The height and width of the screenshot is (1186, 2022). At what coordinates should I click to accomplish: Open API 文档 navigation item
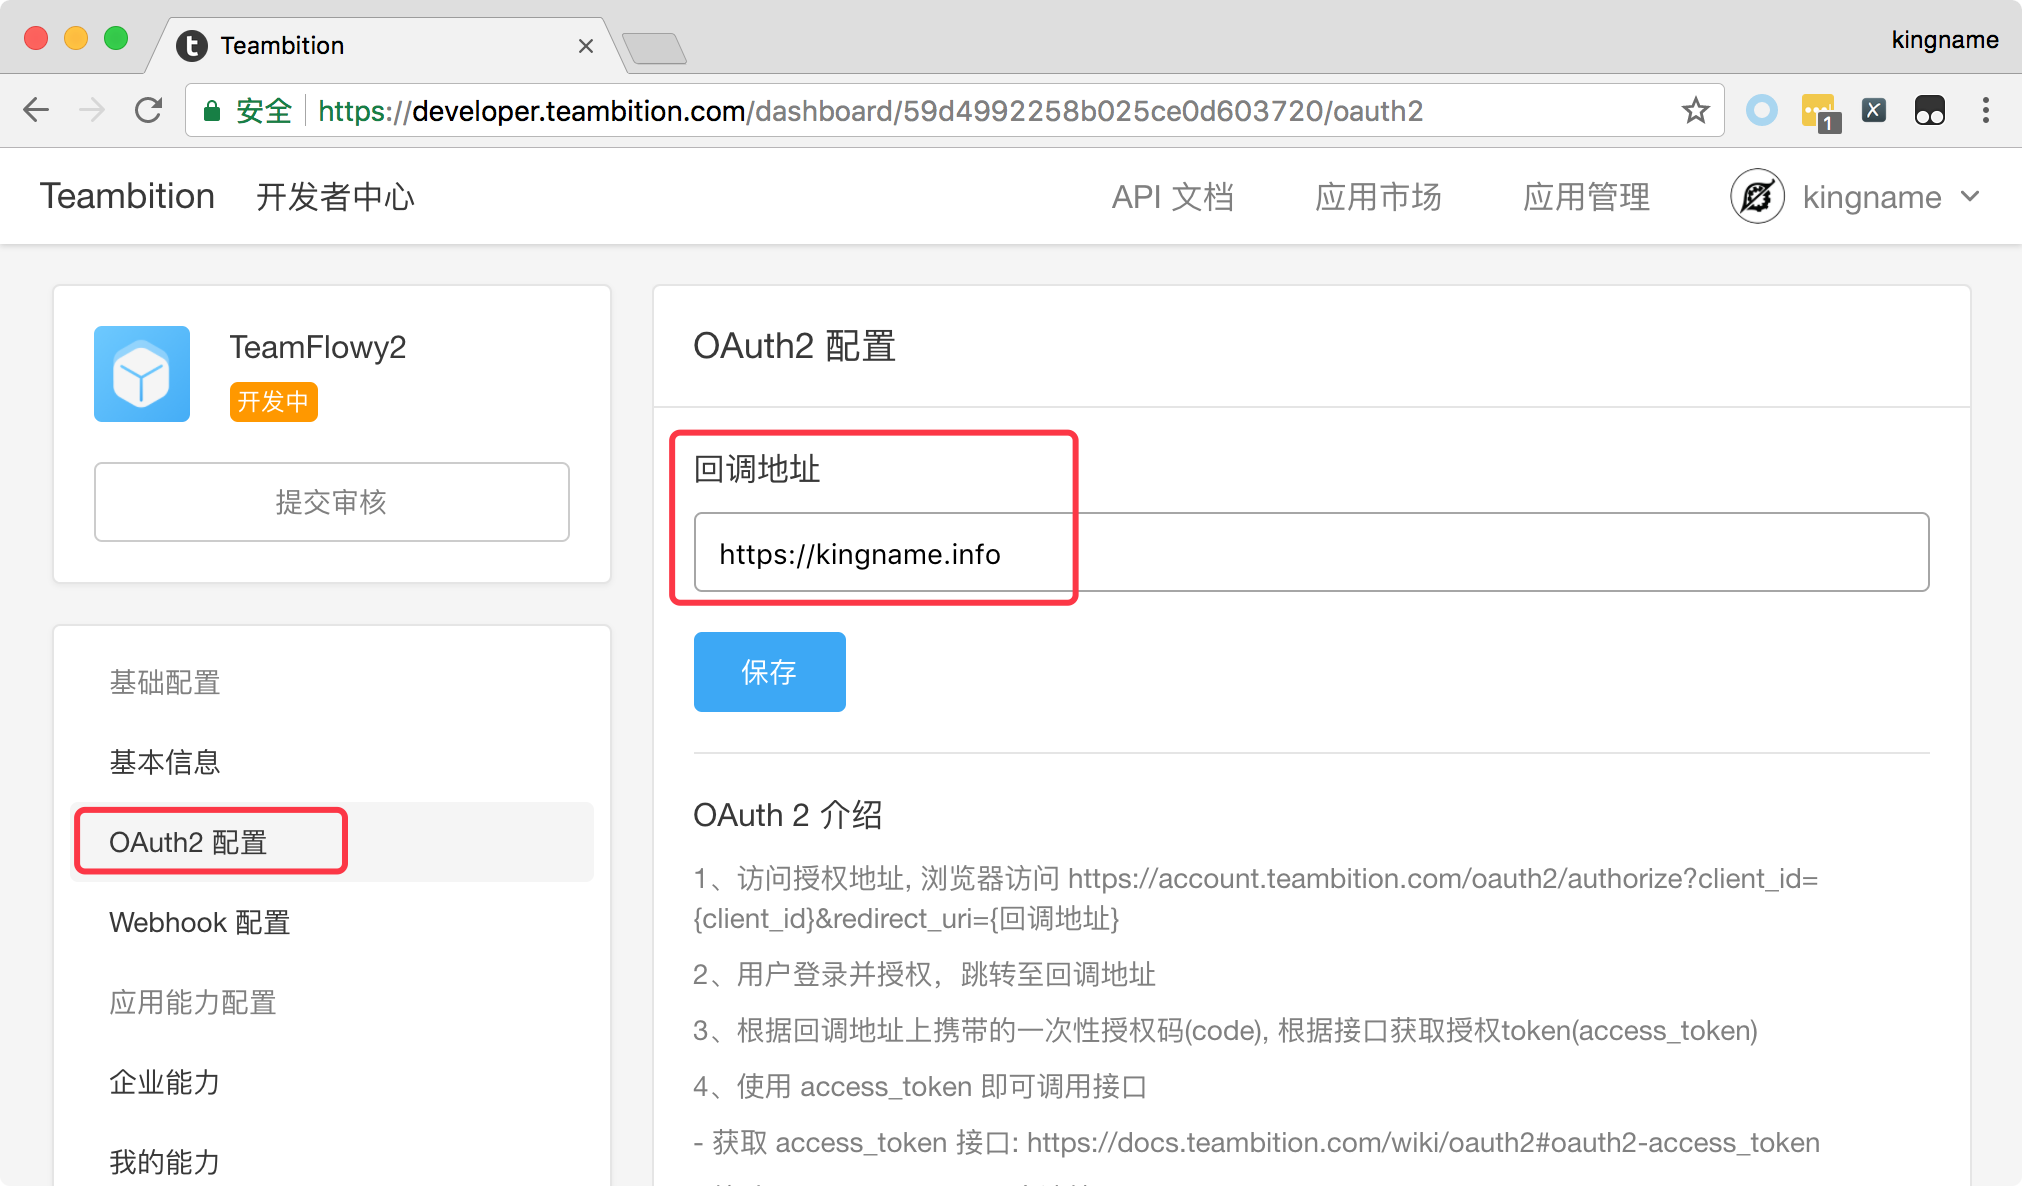[x=1172, y=197]
